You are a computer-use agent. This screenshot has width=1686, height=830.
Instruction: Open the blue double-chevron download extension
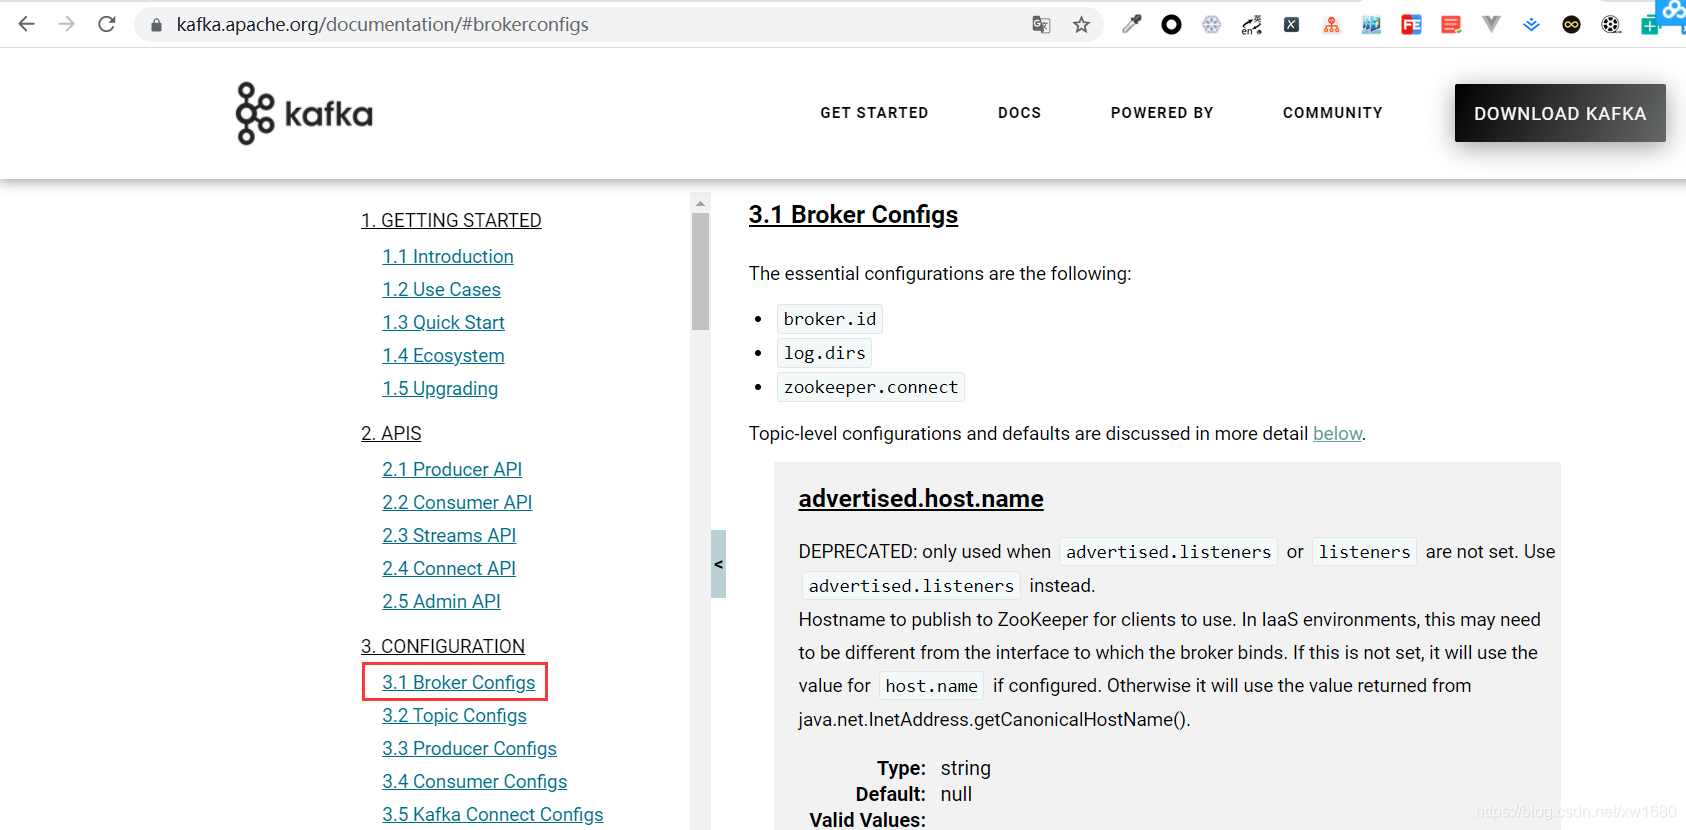1531,25
